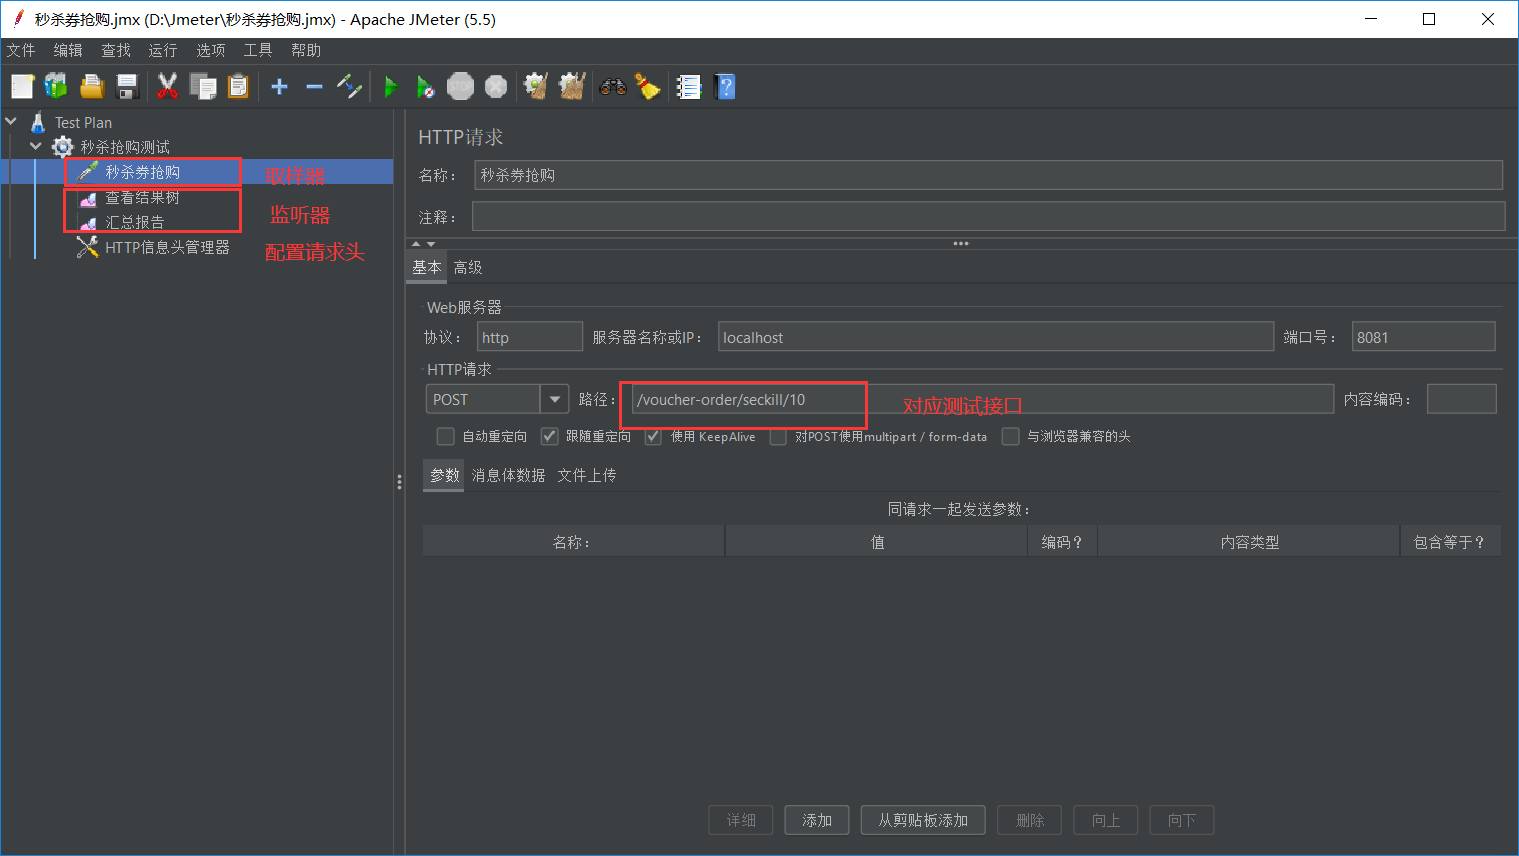Click the 端口号 input field

[1422, 337]
